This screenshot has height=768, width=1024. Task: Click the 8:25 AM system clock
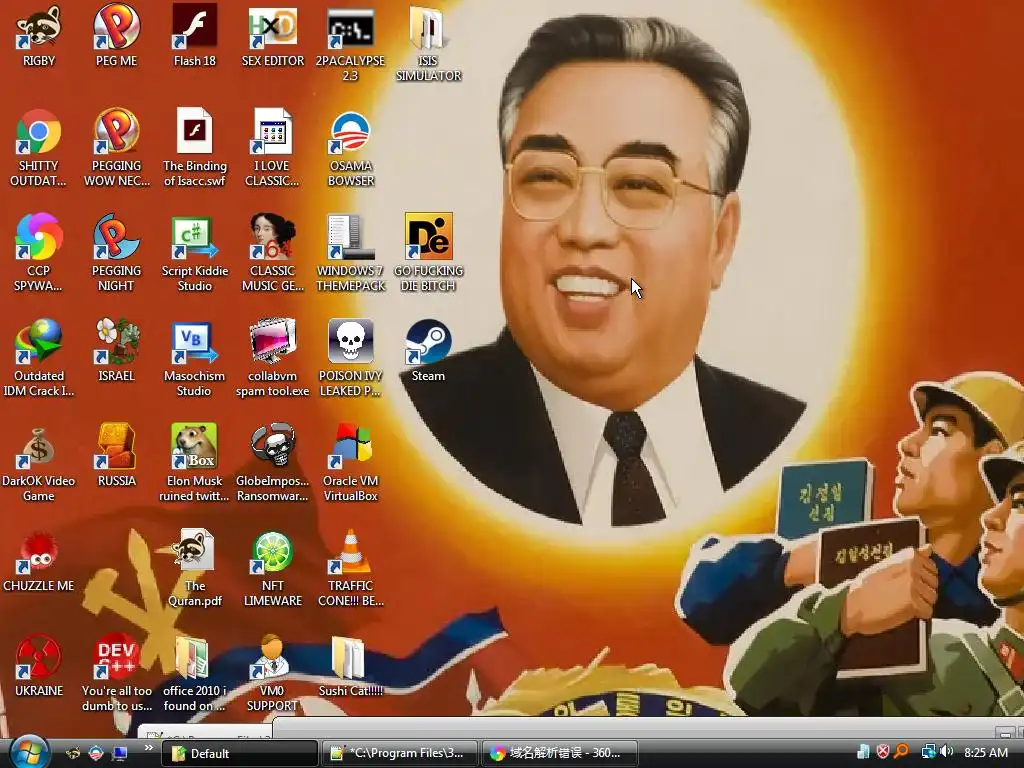985,753
